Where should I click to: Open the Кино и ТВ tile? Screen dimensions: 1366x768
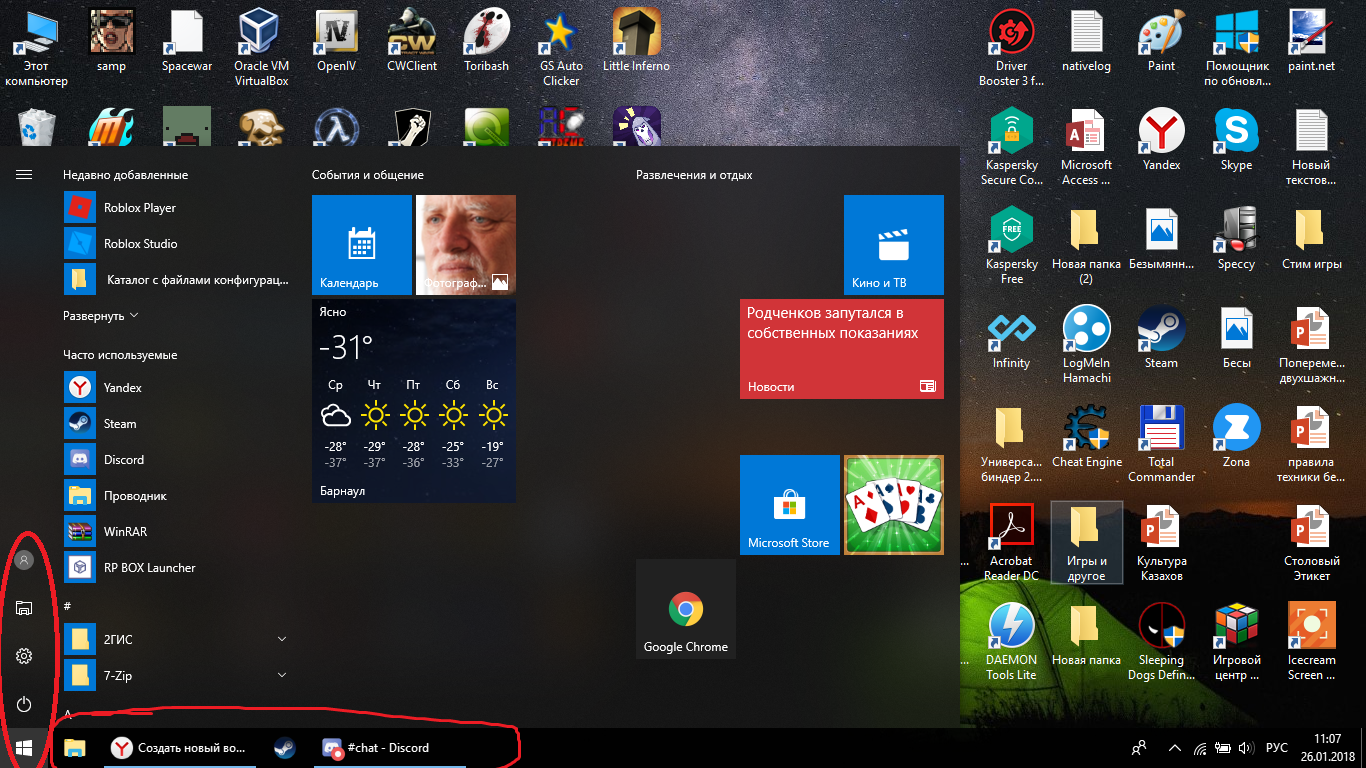[894, 245]
